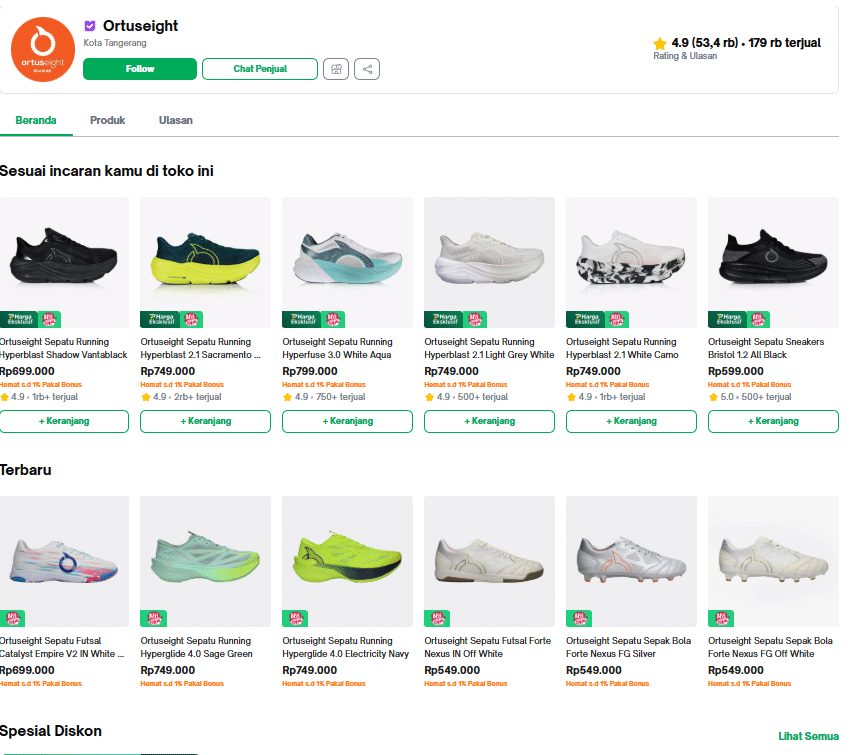Open the Rating & Ulasan link
This screenshot has height=755, width=850.
[x=685, y=56]
